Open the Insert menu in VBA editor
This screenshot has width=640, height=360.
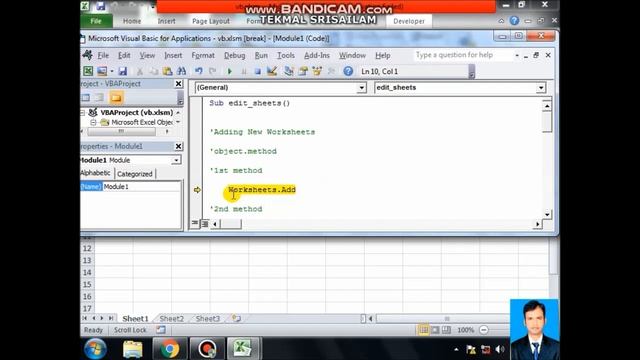click(x=173, y=55)
